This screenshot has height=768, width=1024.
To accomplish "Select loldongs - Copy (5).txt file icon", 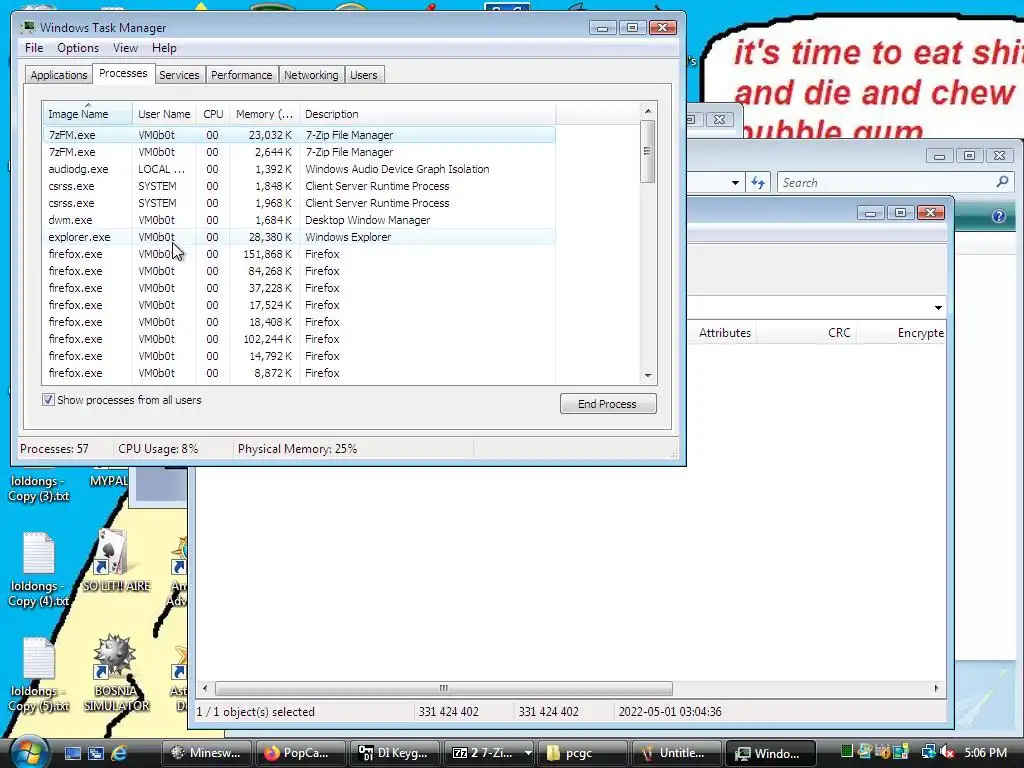I will point(38,674).
